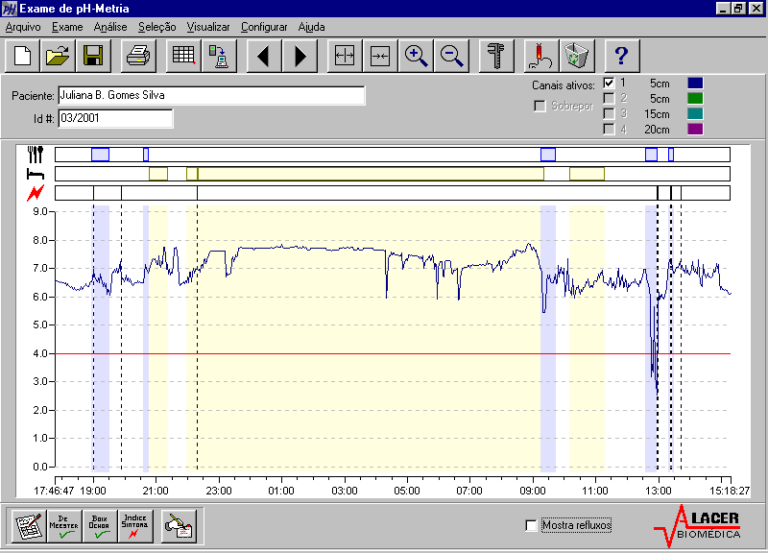Open the DeMeester score button
The width and height of the screenshot is (768, 553).
point(62,524)
